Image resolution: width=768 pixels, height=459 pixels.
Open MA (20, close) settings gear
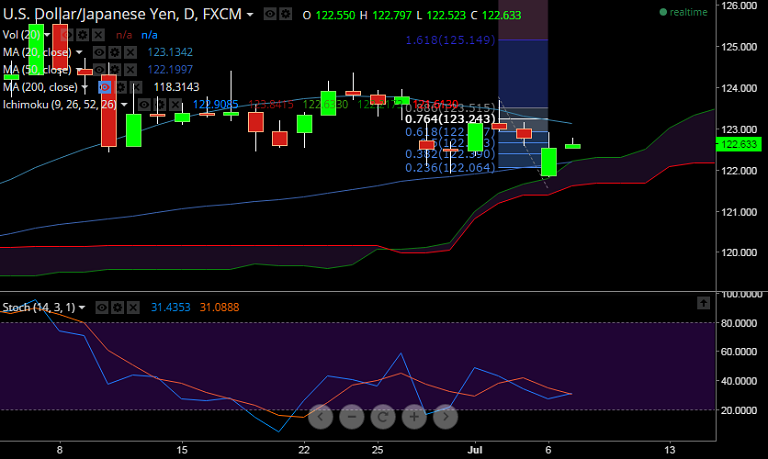pos(114,52)
